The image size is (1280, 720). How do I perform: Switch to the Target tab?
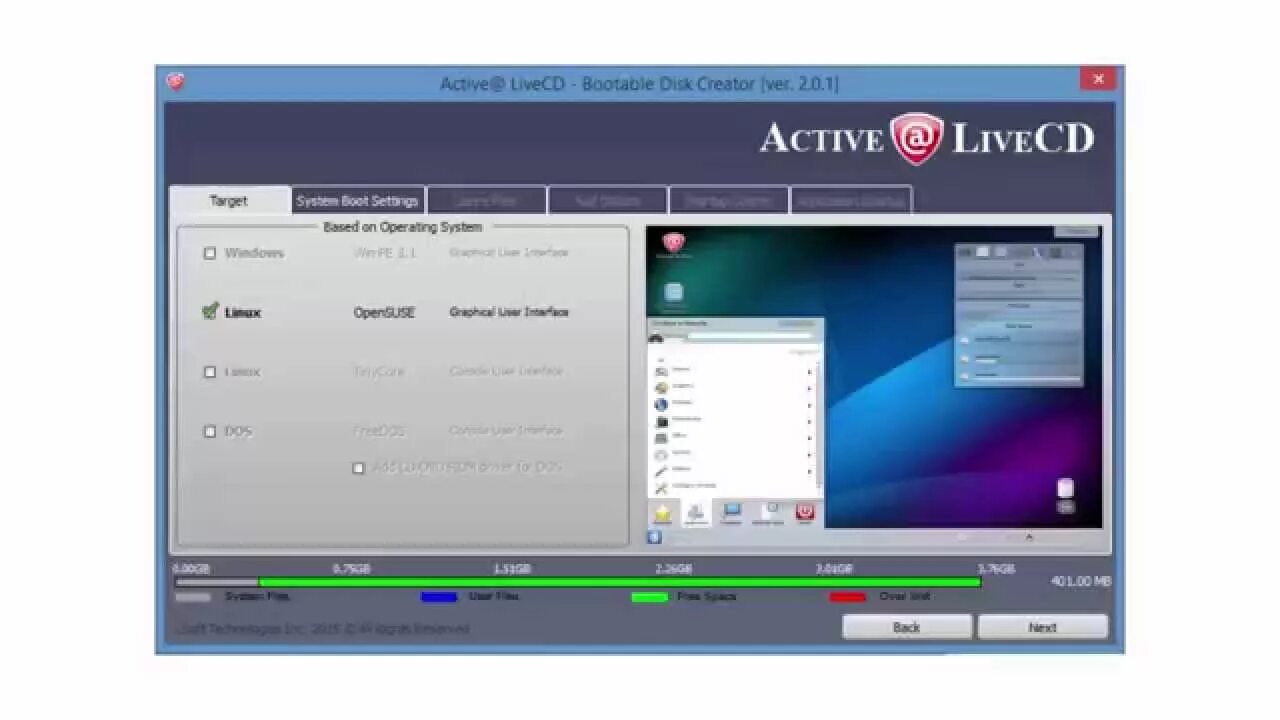point(229,200)
